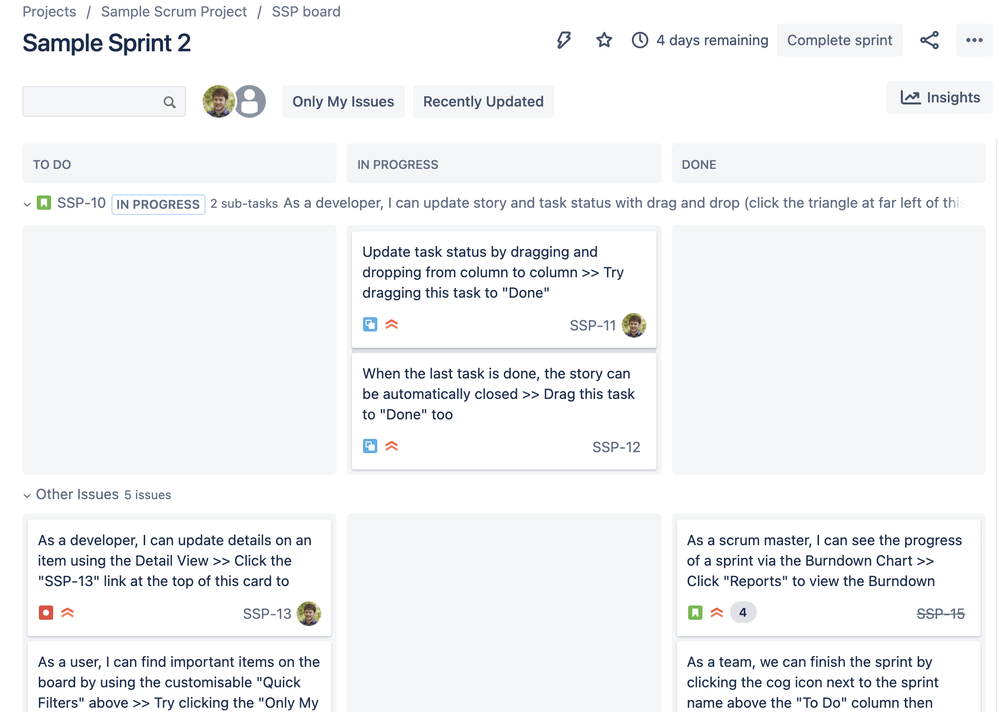Click the IN PROGRESS status lozenge

coord(158,204)
